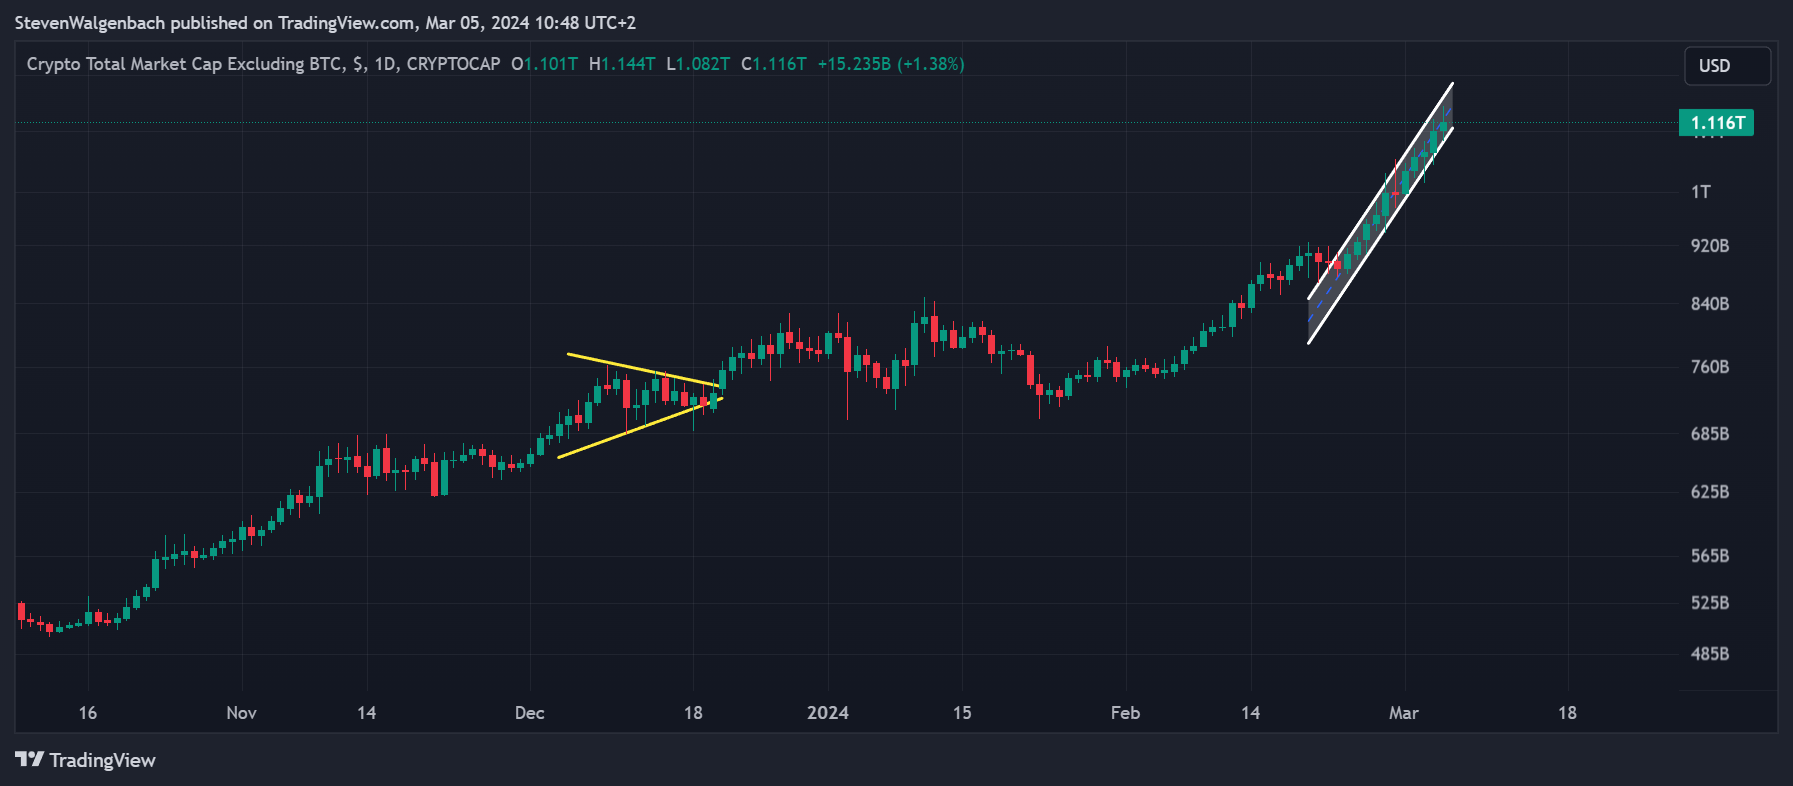Click the O1.101T open value
1793x786 pixels.
544,64
